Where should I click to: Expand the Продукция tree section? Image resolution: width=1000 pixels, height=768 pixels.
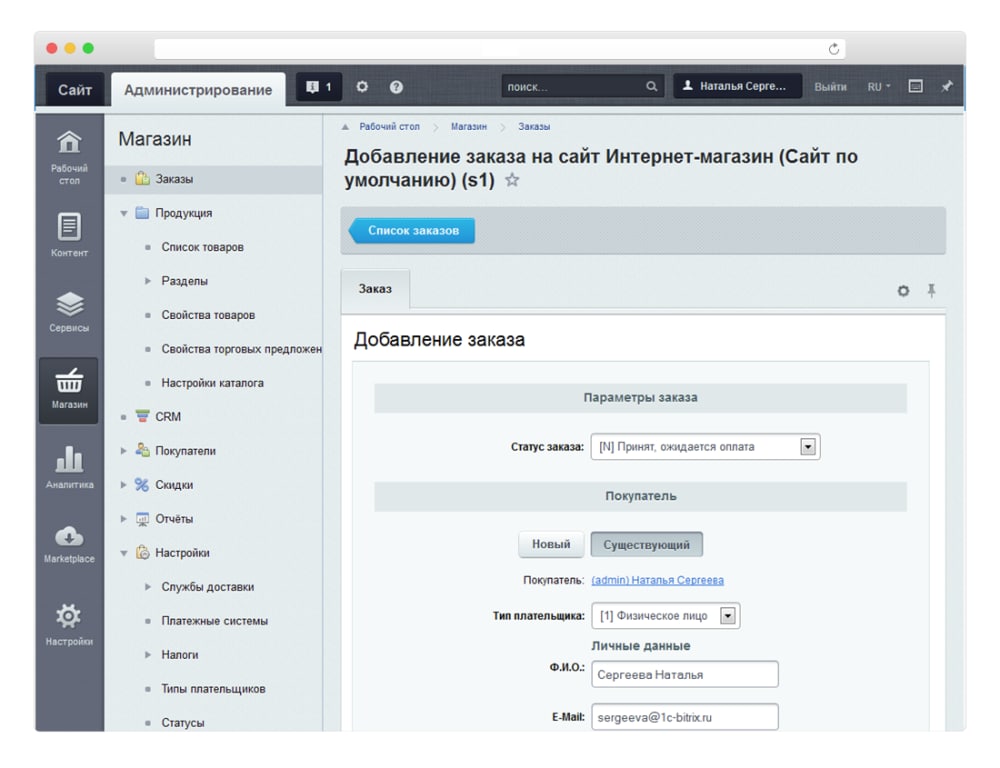[x=124, y=213]
